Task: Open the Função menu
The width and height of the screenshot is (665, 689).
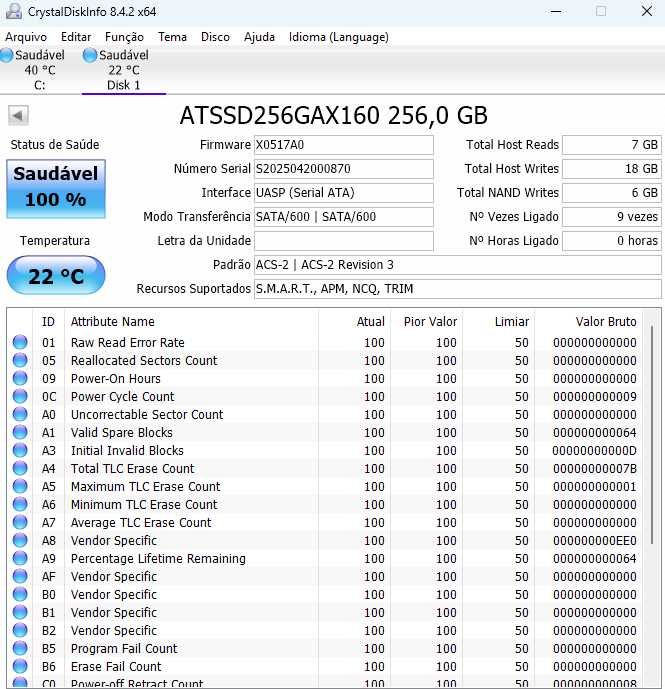Action: (x=124, y=37)
